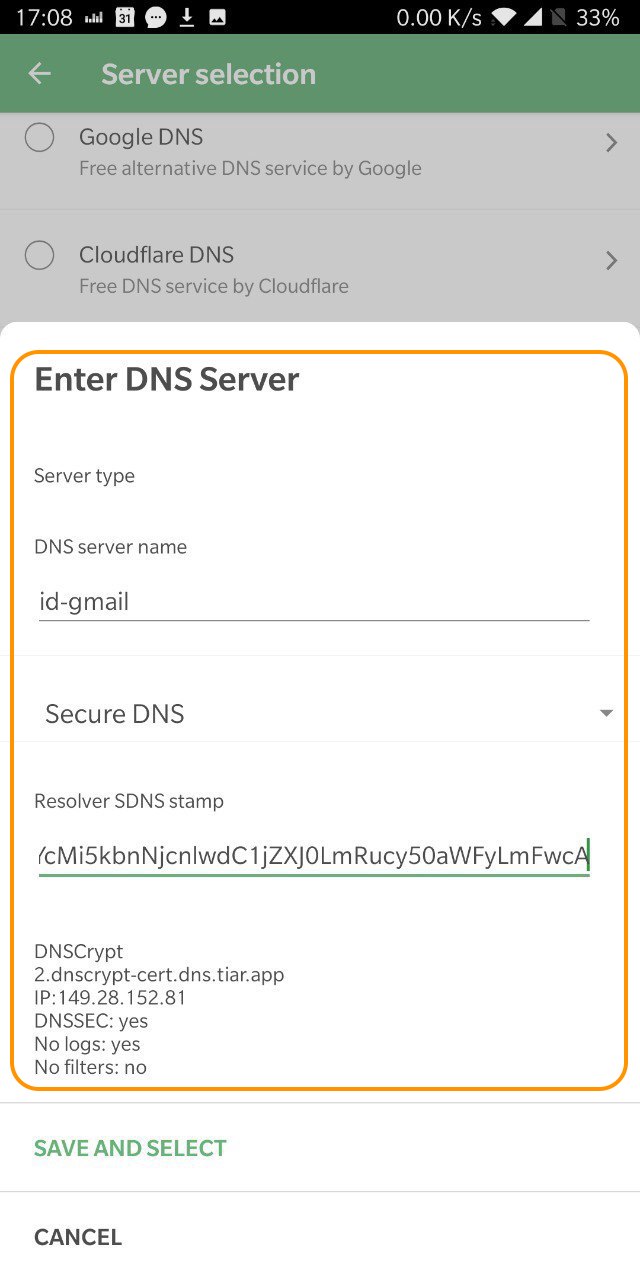Open calendar notification icon in status bar

pos(125,17)
